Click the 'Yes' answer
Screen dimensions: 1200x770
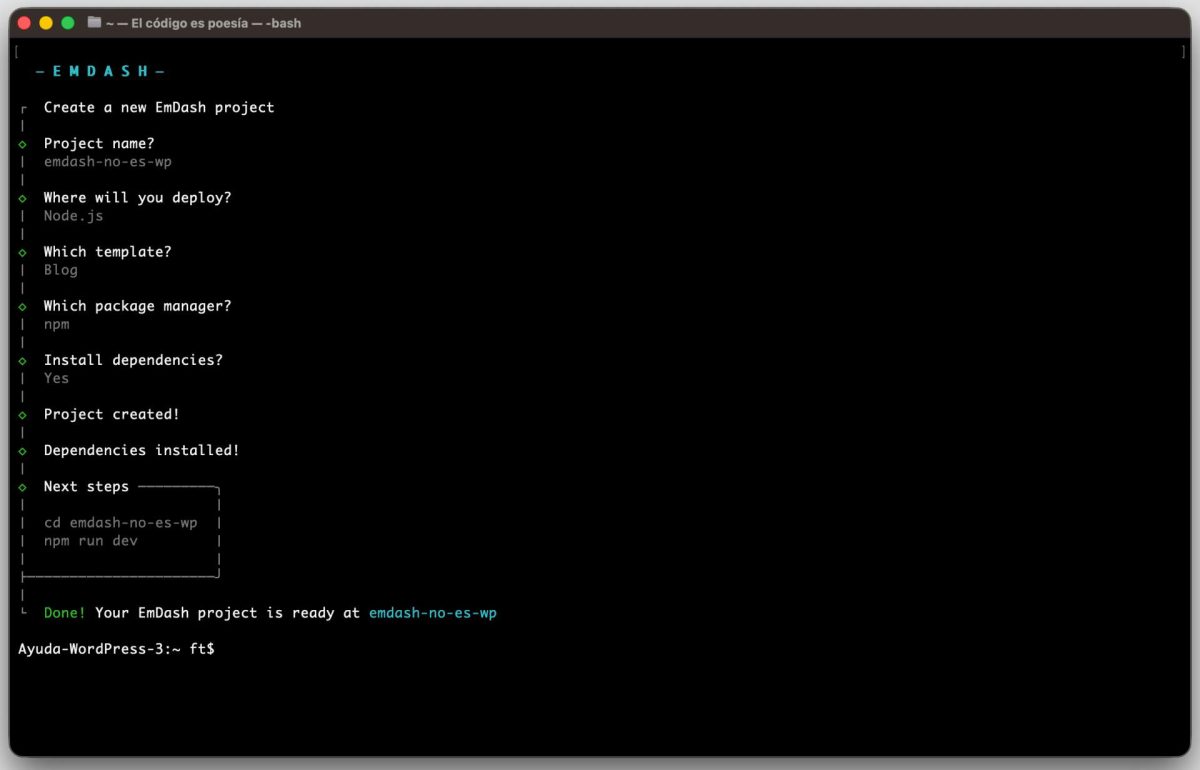click(x=56, y=377)
